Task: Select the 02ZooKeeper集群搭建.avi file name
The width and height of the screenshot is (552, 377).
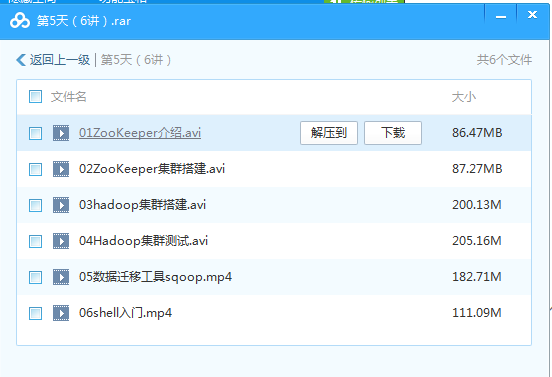Action: 152,169
